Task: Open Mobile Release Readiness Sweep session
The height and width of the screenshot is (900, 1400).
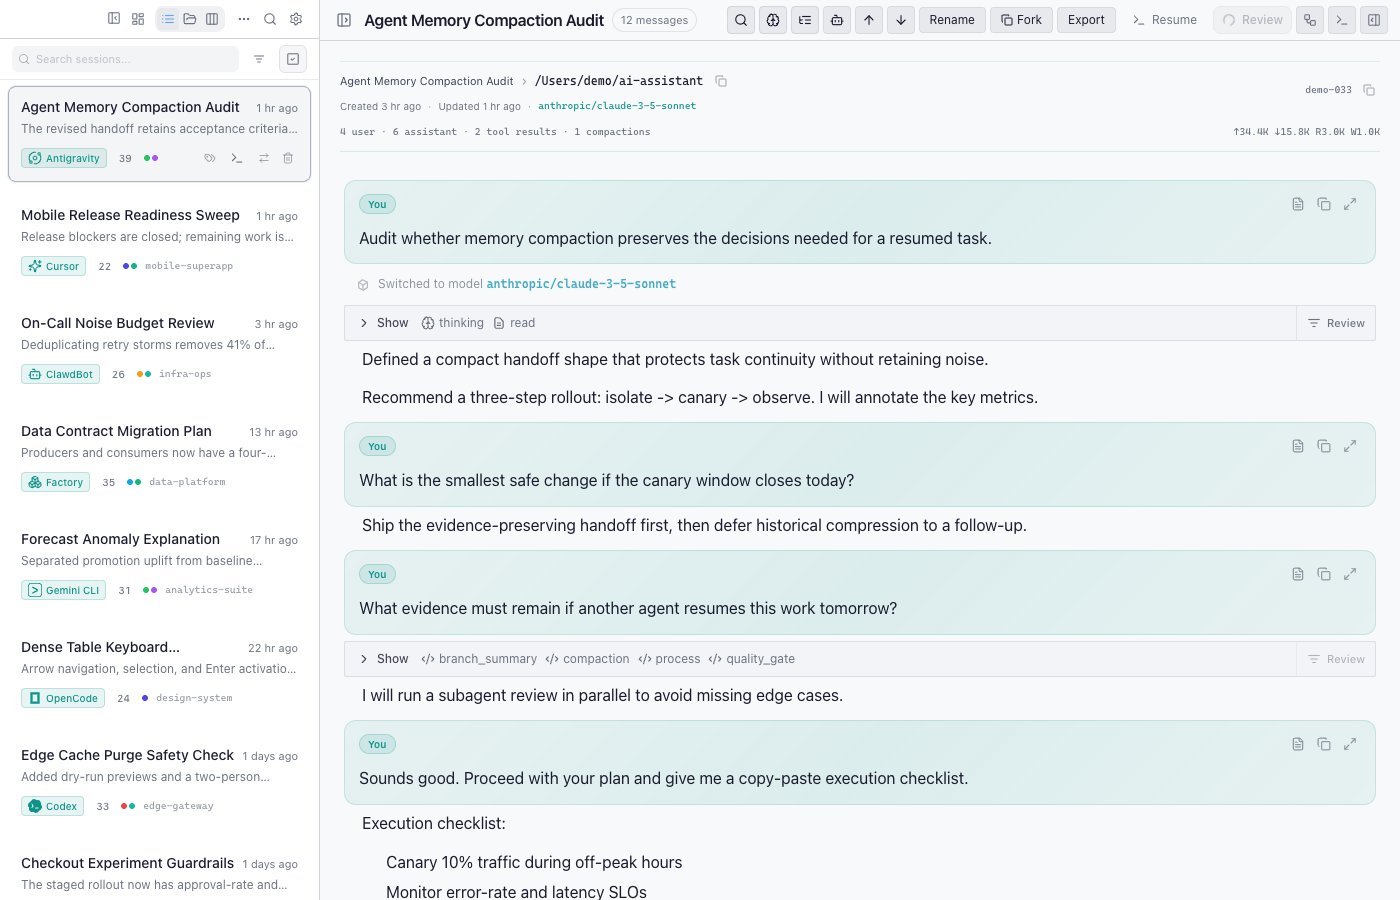Action: pyautogui.click(x=160, y=241)
